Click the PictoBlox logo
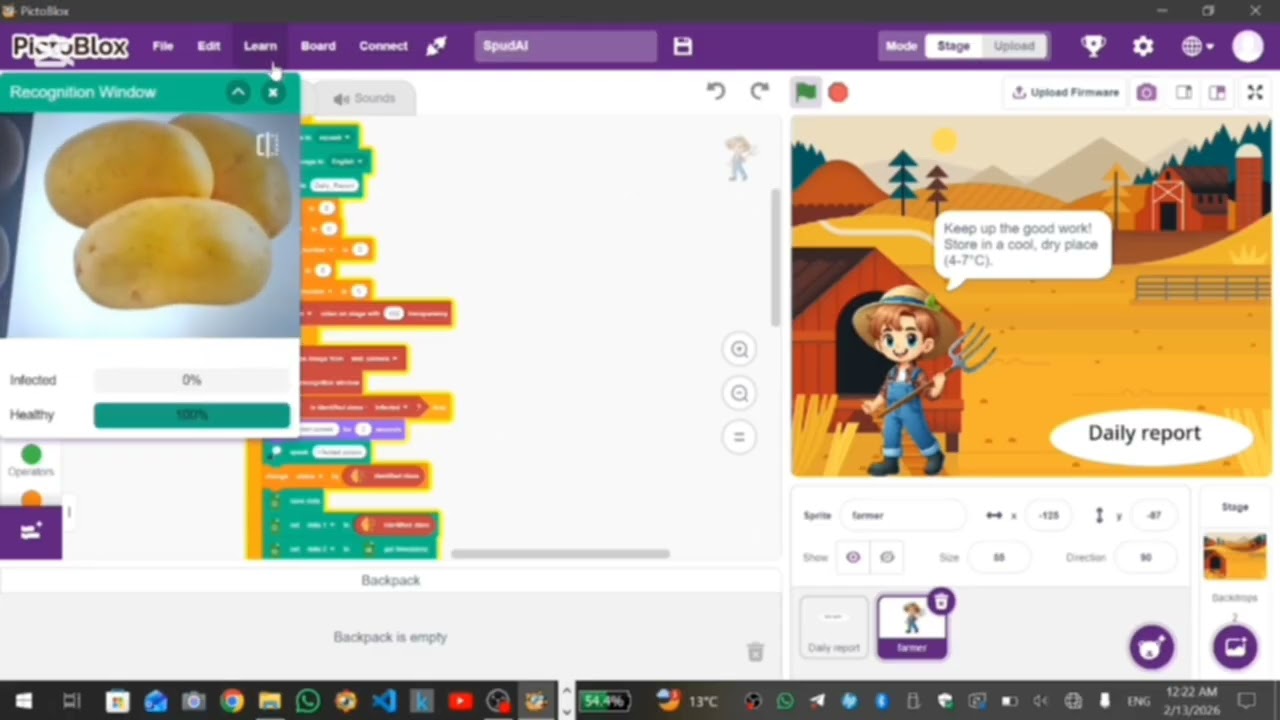The height and width of the screenshot is (720, 1280). point(70,46)
